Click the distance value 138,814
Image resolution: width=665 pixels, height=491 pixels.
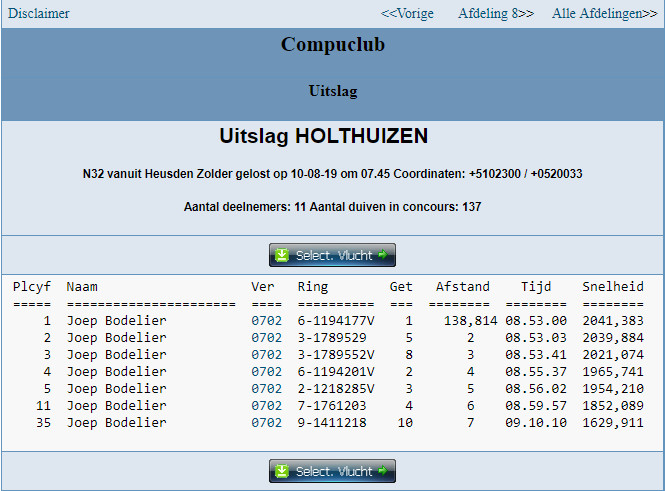click(x=470, y=321)
